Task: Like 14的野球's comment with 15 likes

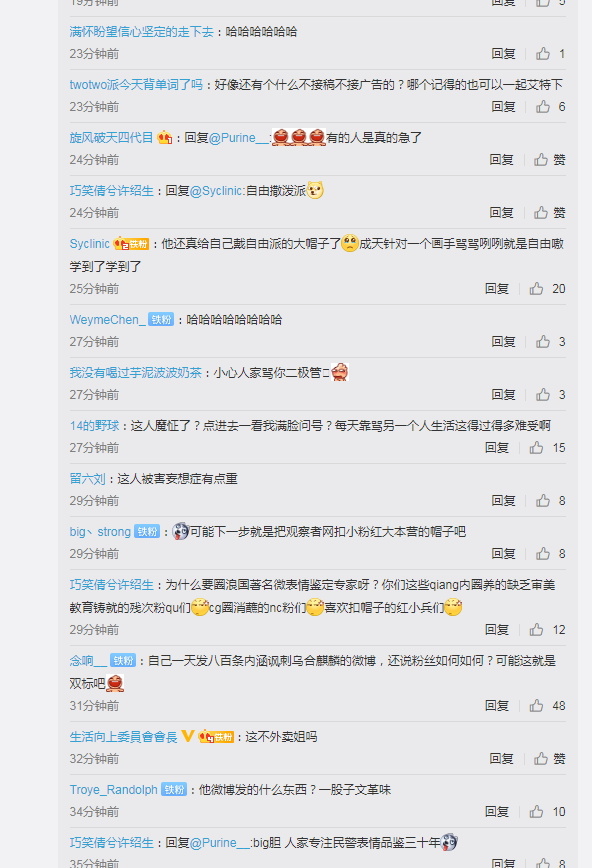Action: click(x=536, y=447)
